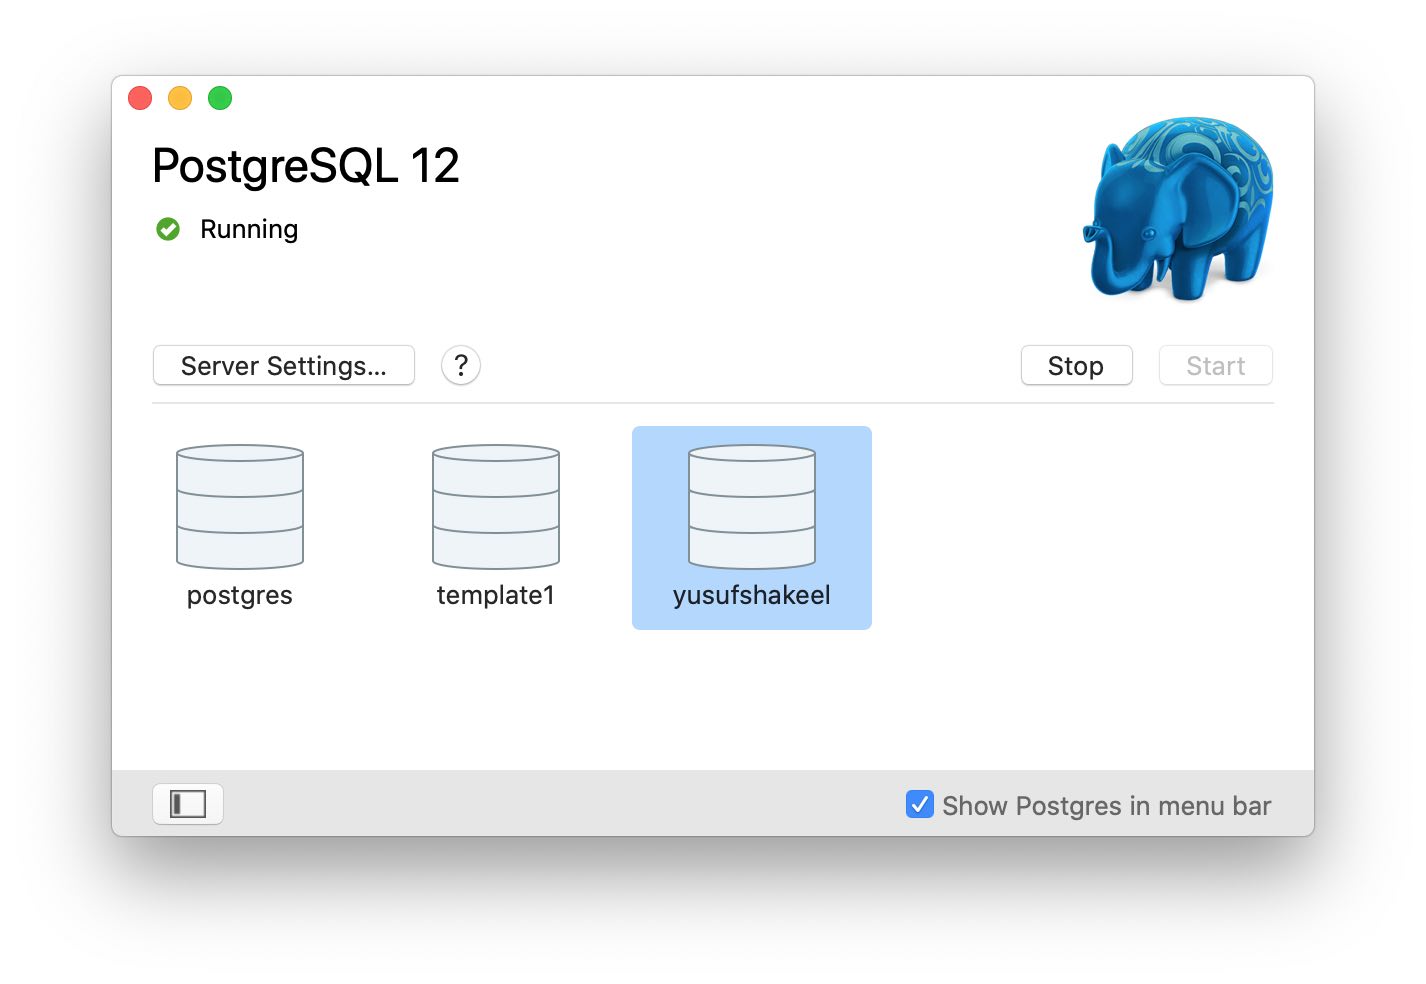Click the disabled Start button

point(1215,365)
